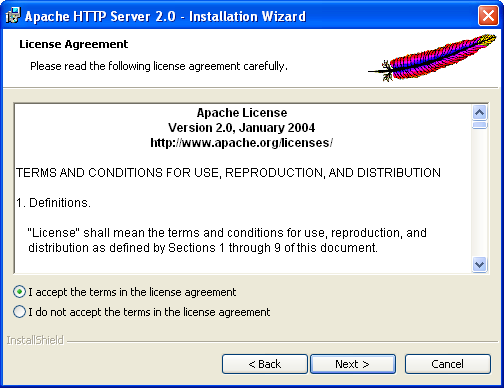Click the 1. Definitions line in license
Viewport: 504px width, 388px height.
[53, 203]
